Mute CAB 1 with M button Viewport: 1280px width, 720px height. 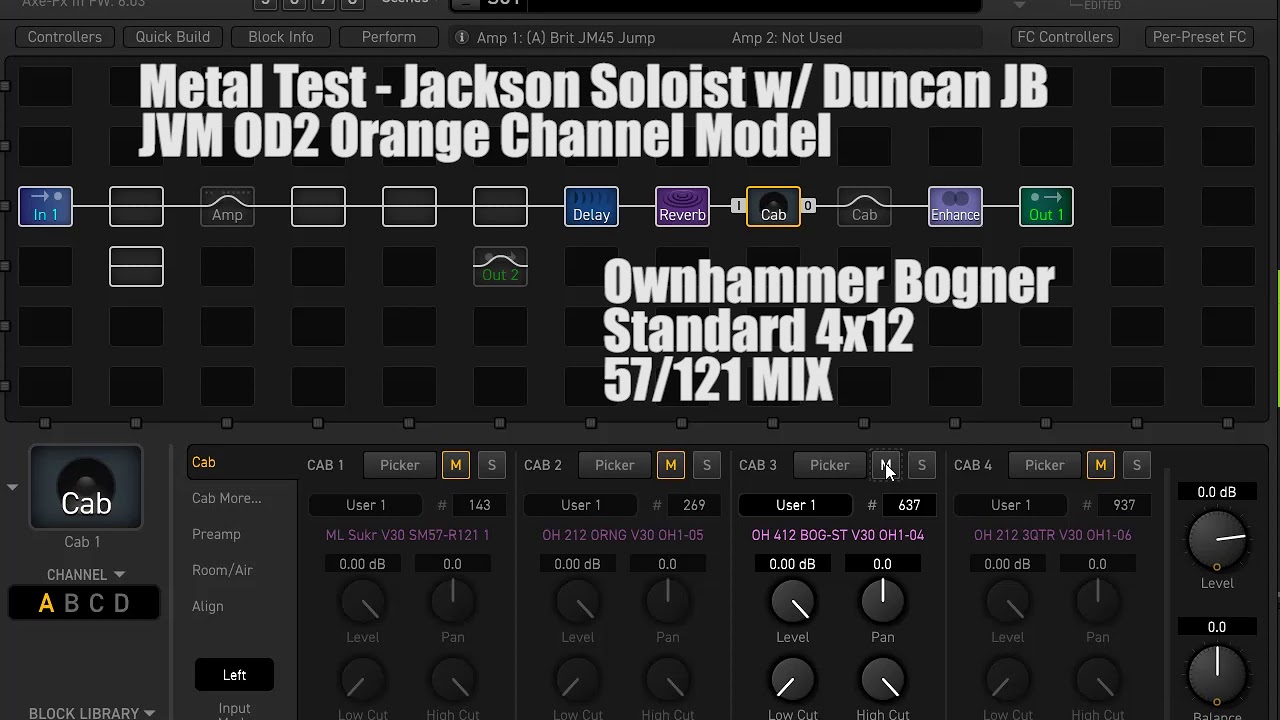pos(456,465)
